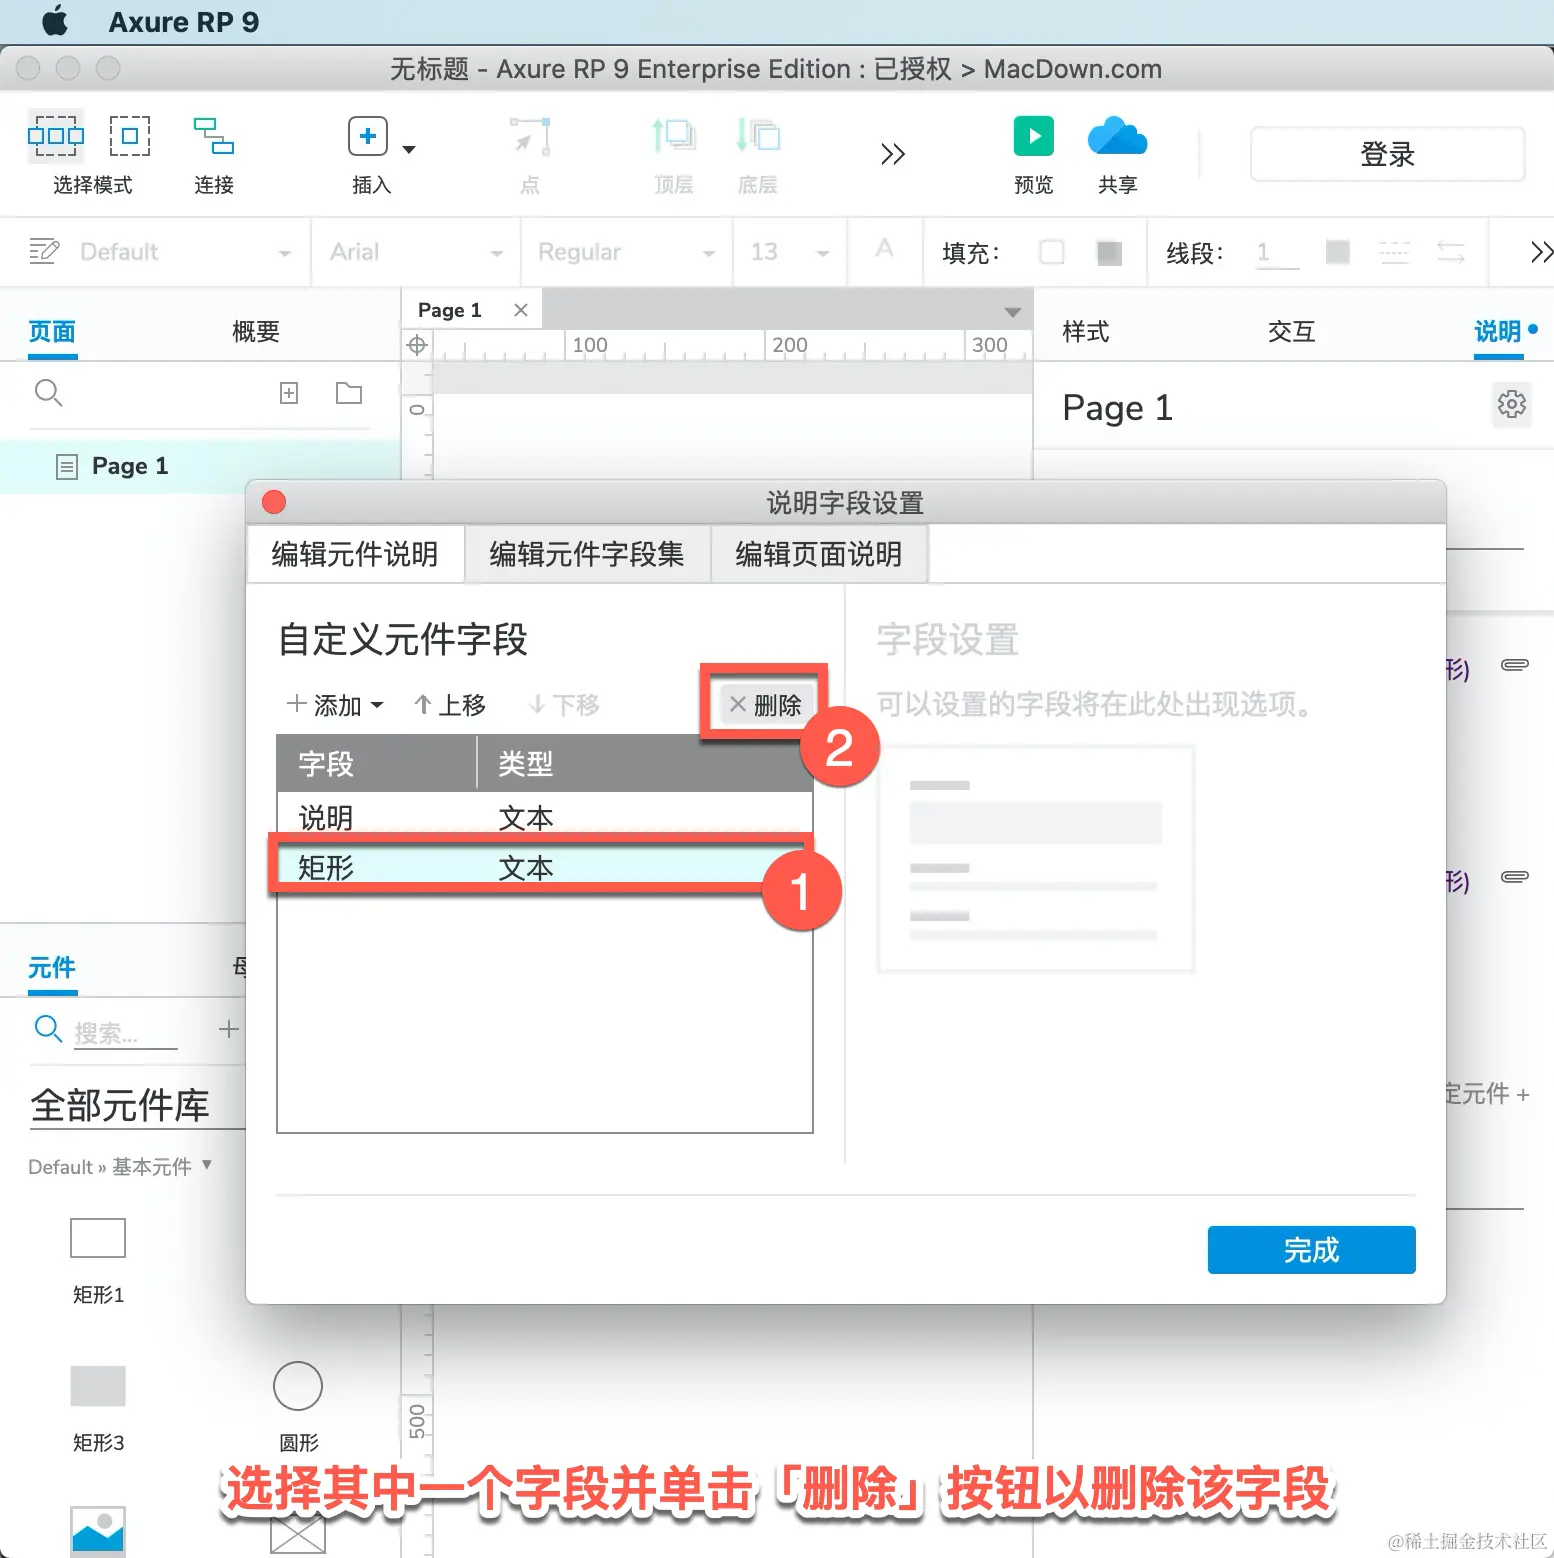Screen dimensions: 1554x1558
Task: Open the notes settings gear icon
Action: (x=1512, y=404)
